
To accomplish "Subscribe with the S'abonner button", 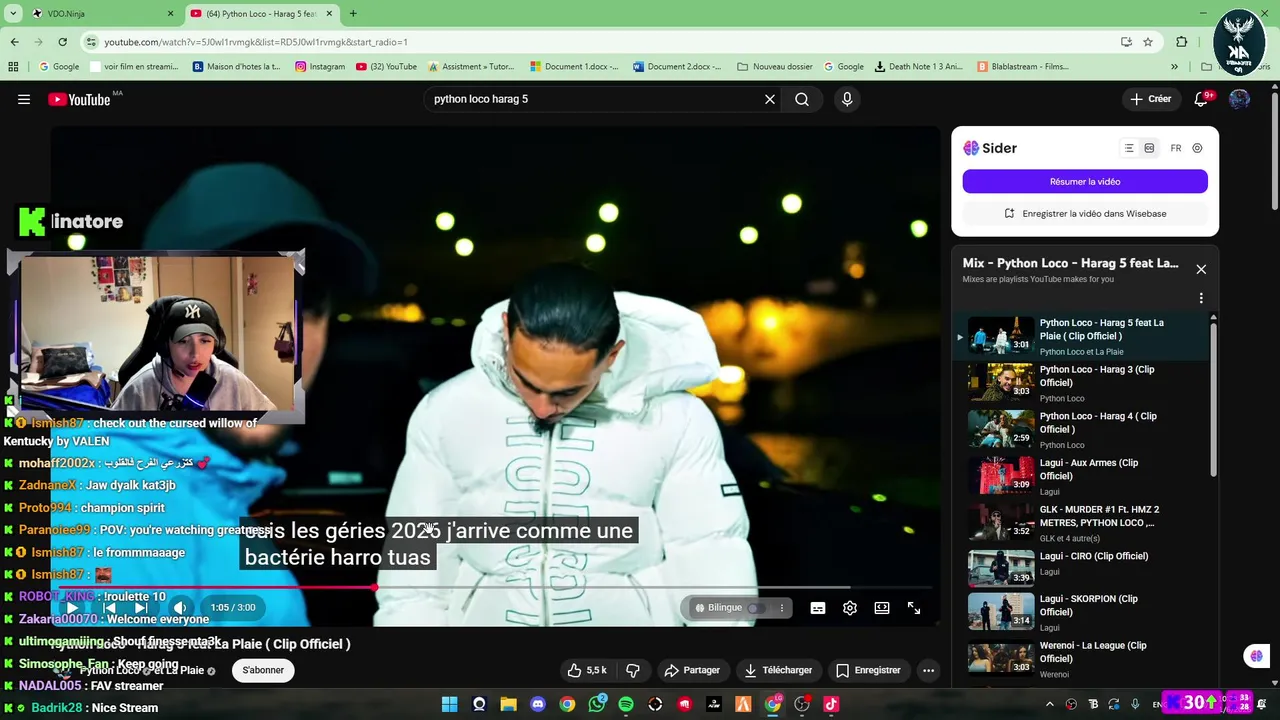I will (263, 670).
